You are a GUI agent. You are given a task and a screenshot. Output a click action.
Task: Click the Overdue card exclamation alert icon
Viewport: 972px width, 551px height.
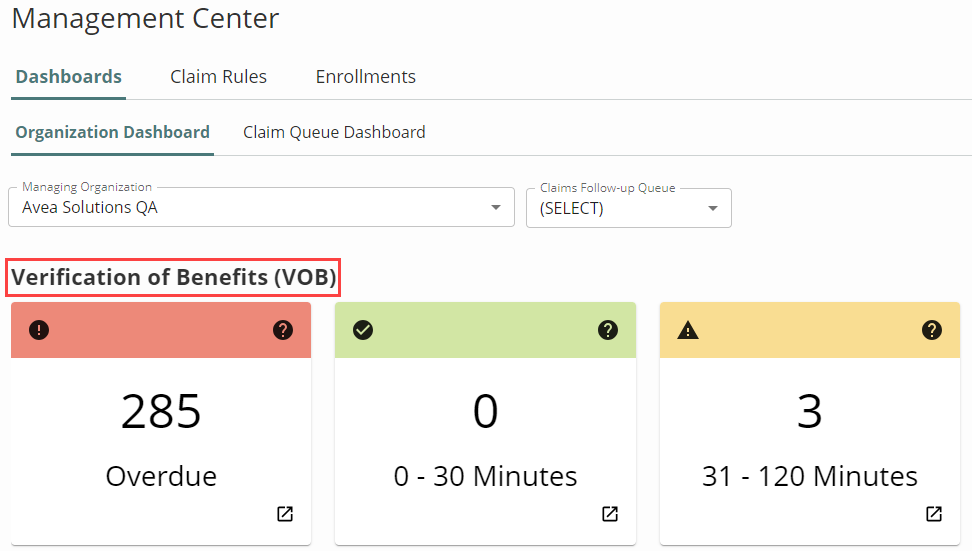(39, 330)
